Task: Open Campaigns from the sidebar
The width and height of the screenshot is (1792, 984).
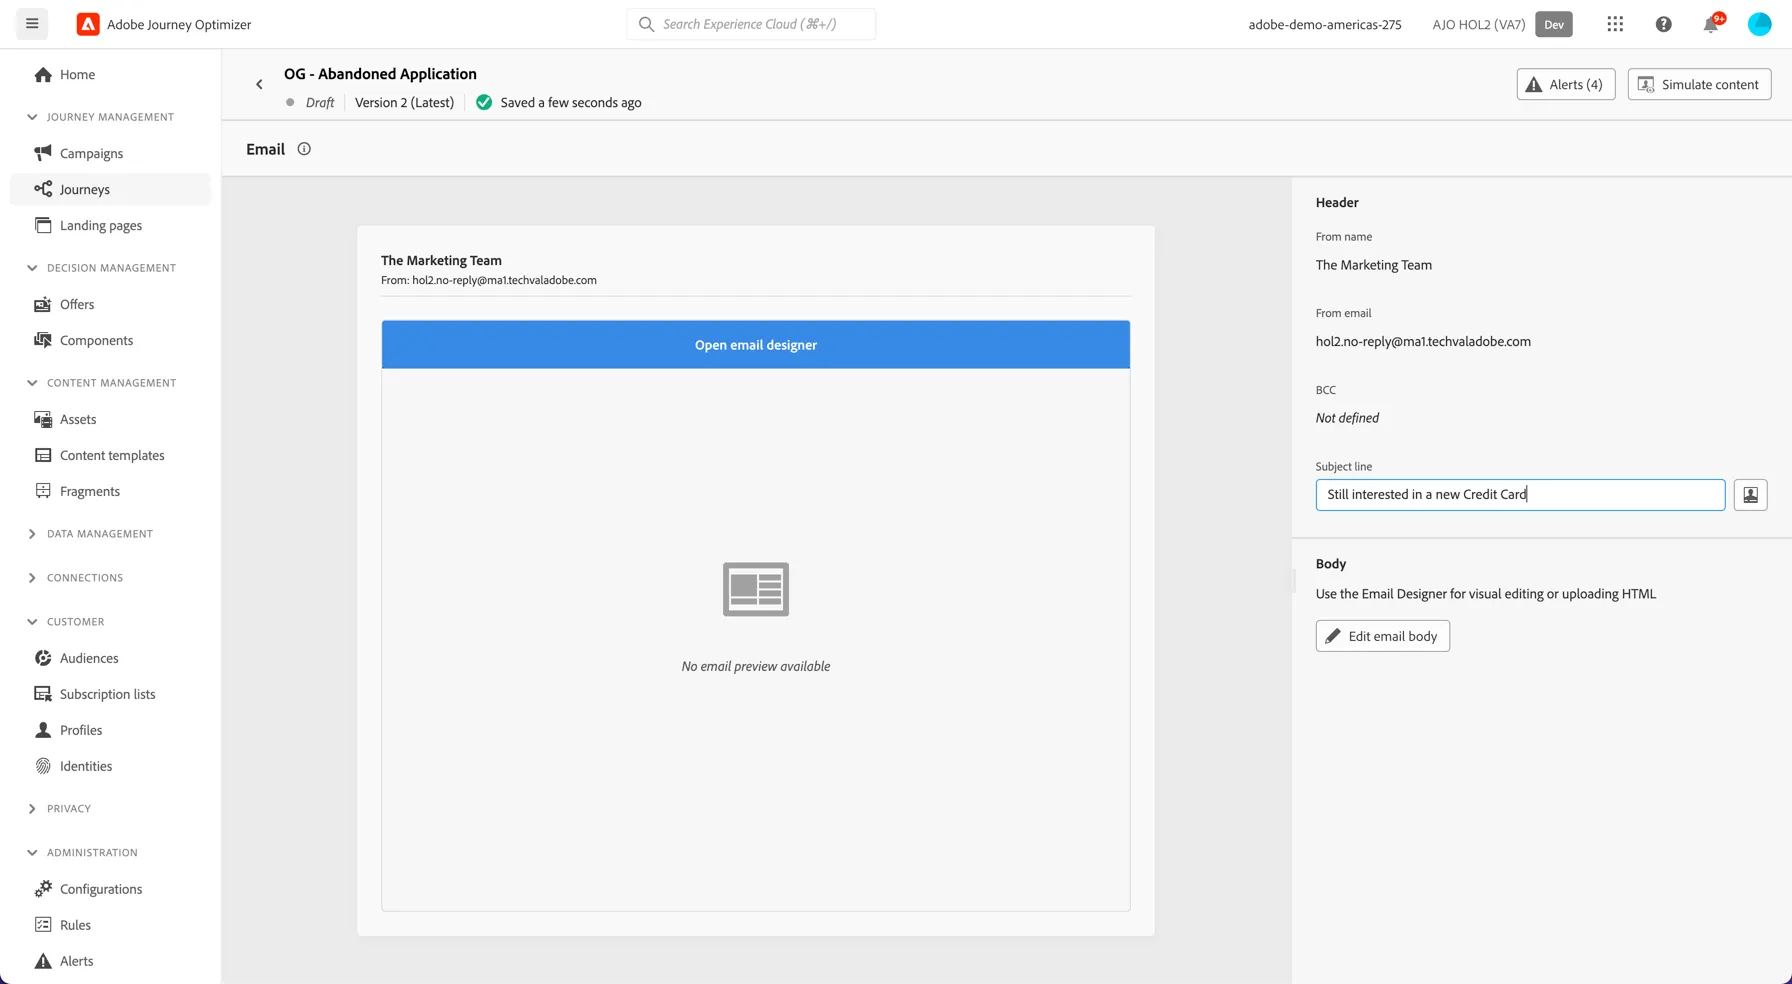Action: [x=110, y=153]
